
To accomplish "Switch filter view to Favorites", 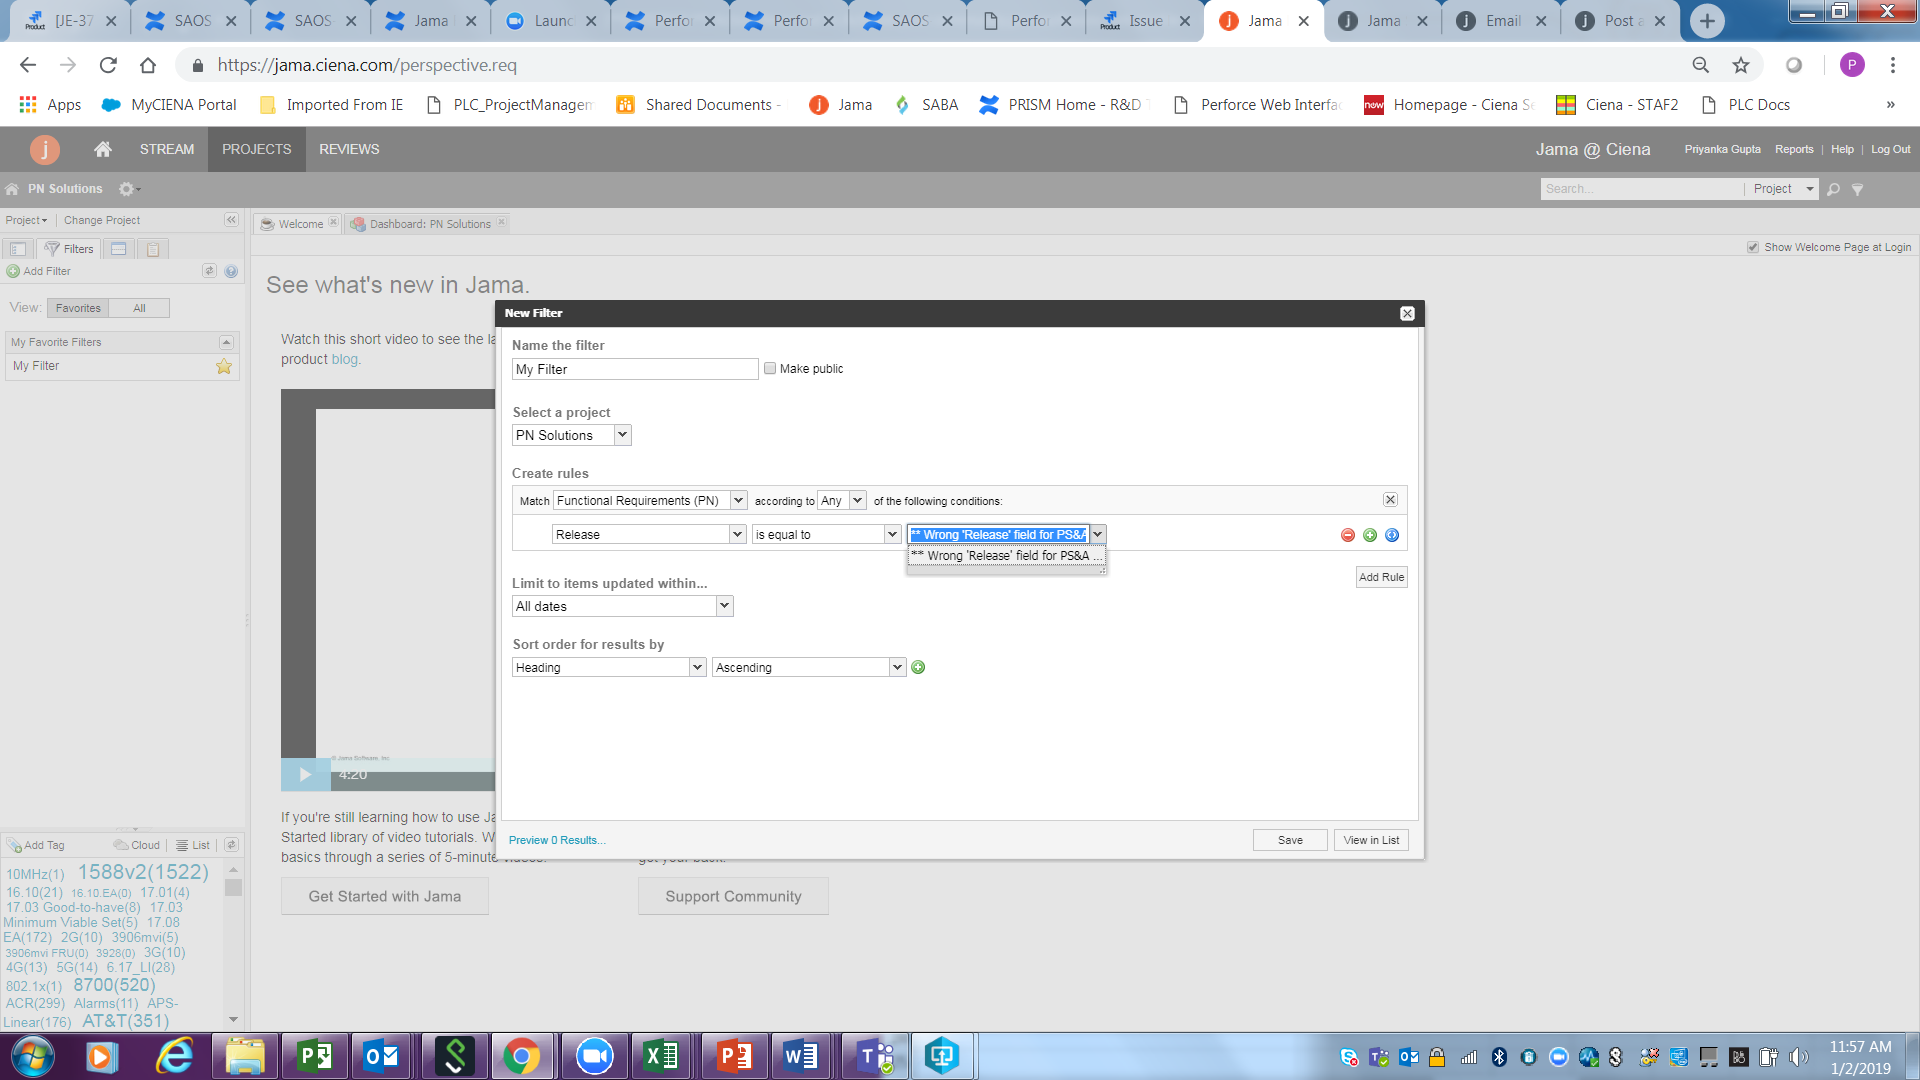I will coord(78,308).
